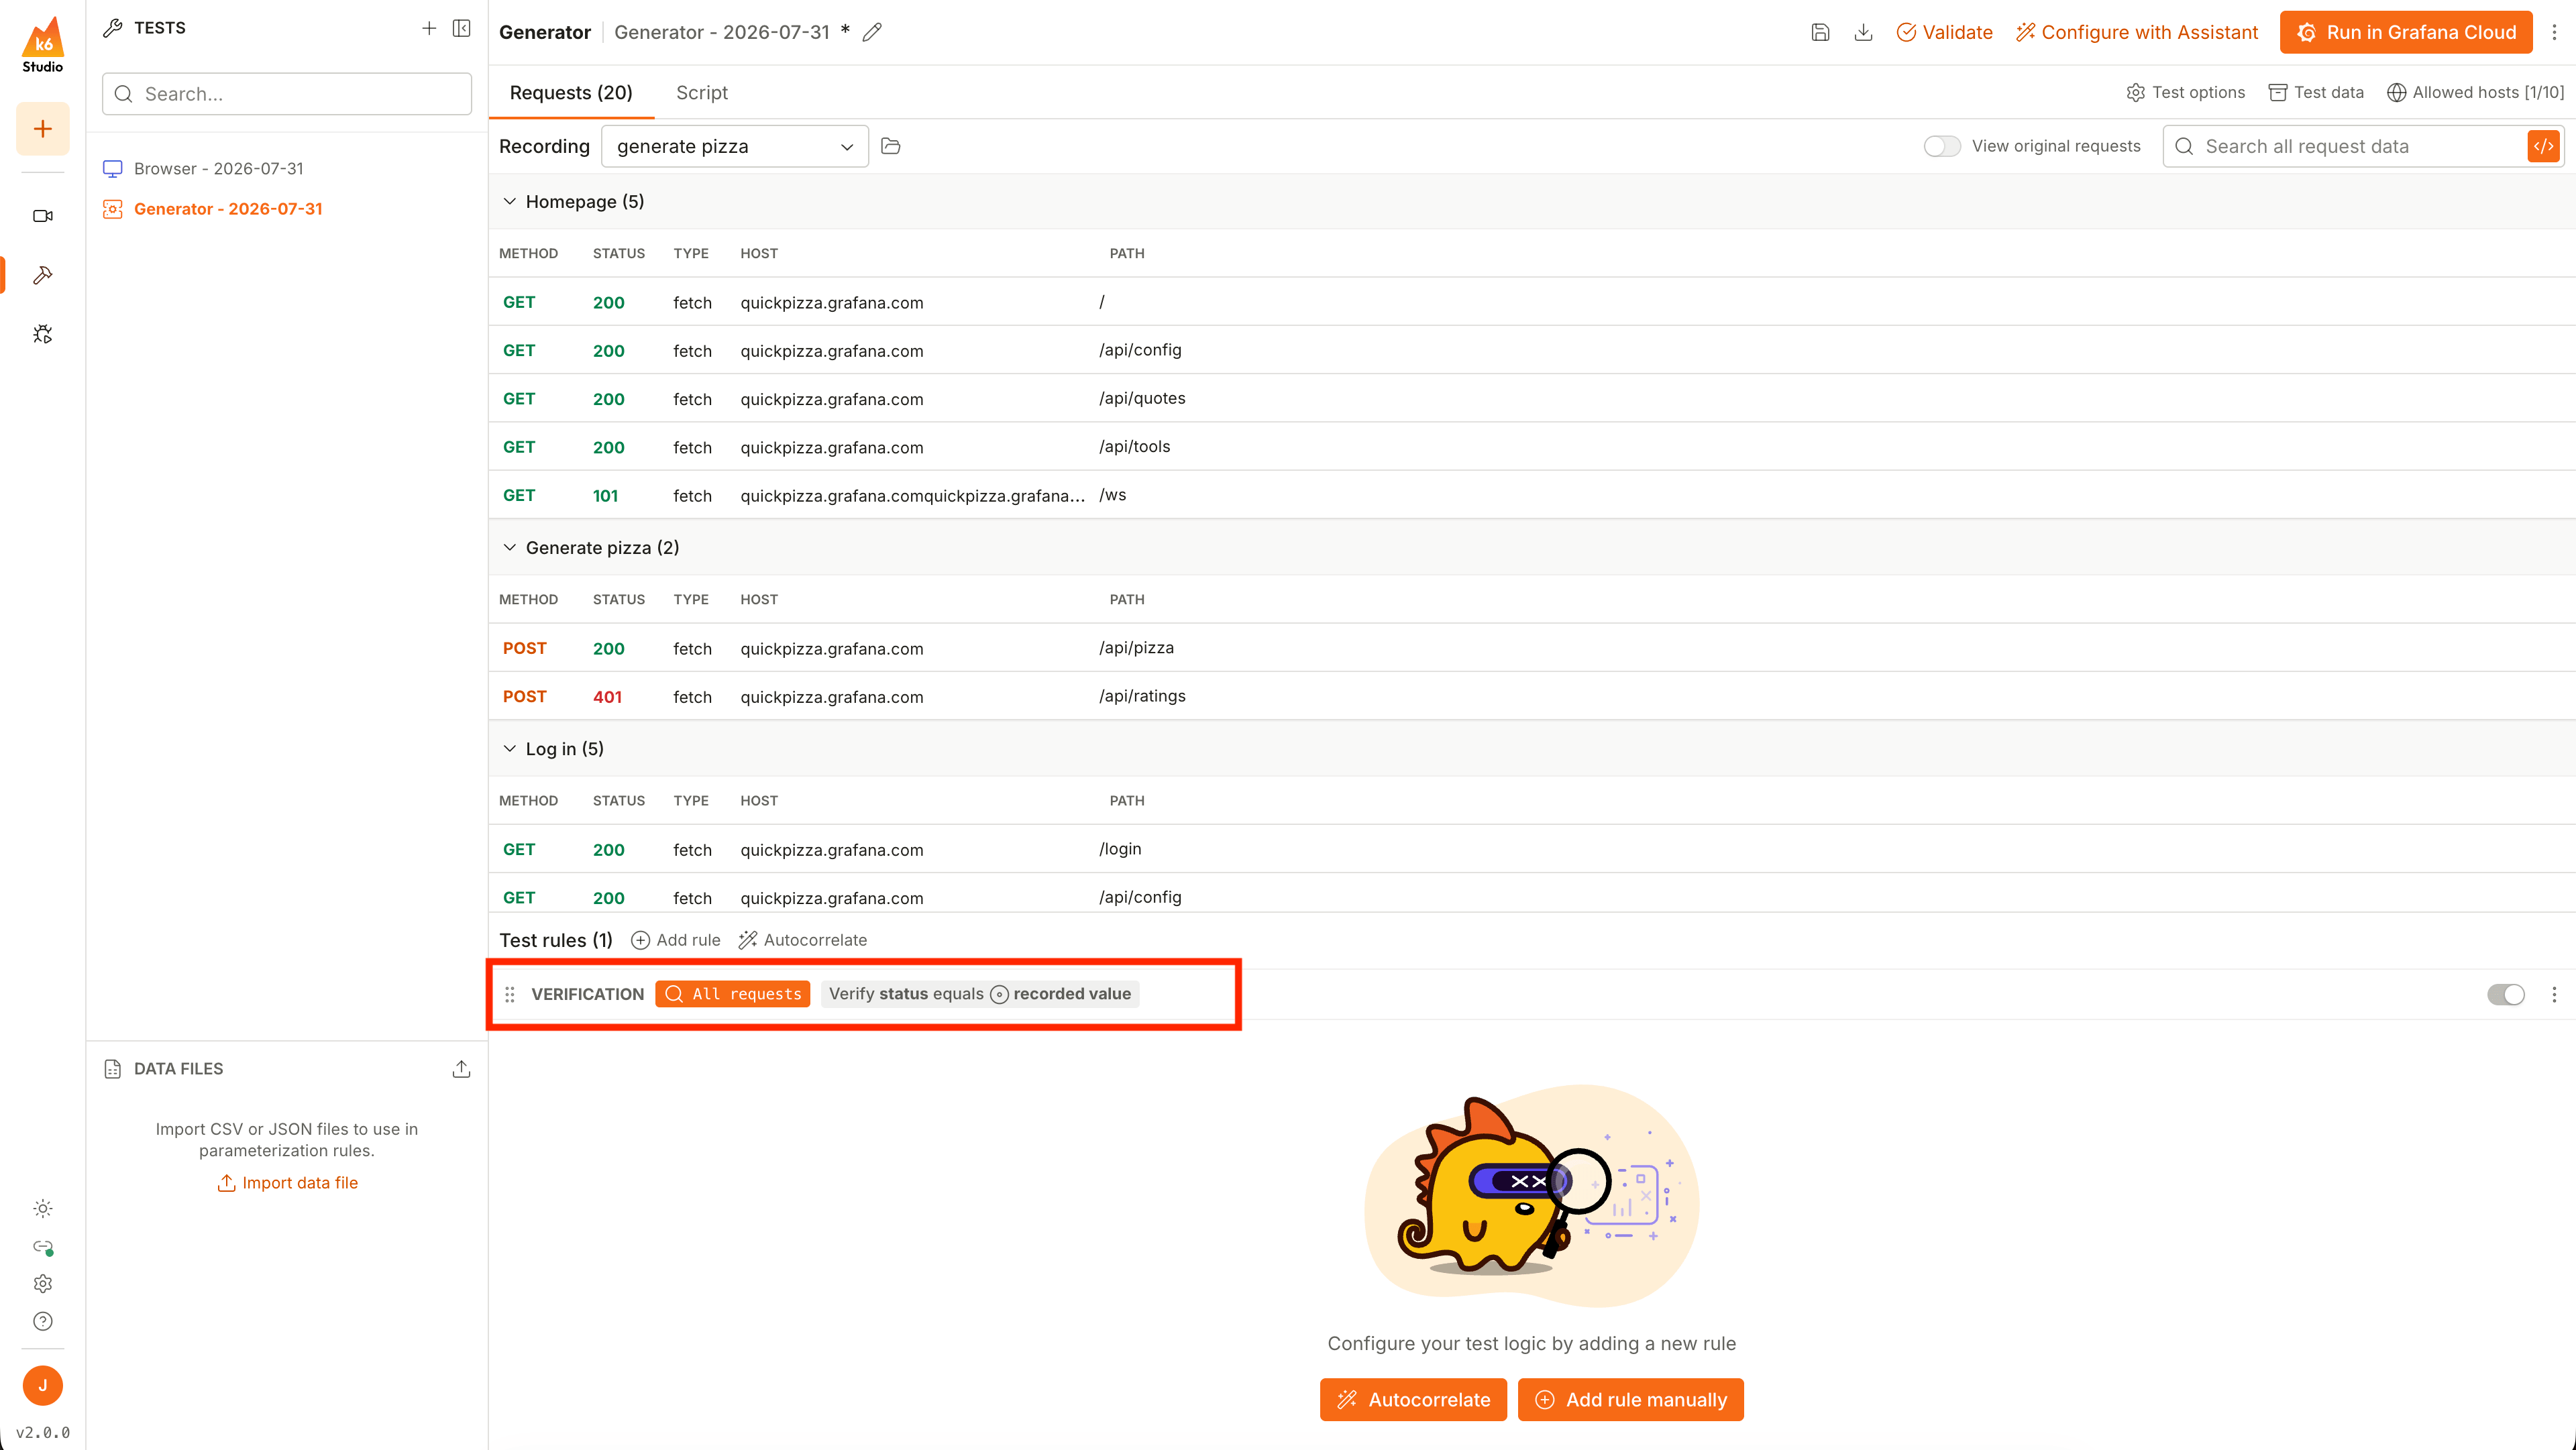The height and width of the screenshot is (1450, 2576).
Task: Open the settings gear in sidebar
Action: (43, 1283)
